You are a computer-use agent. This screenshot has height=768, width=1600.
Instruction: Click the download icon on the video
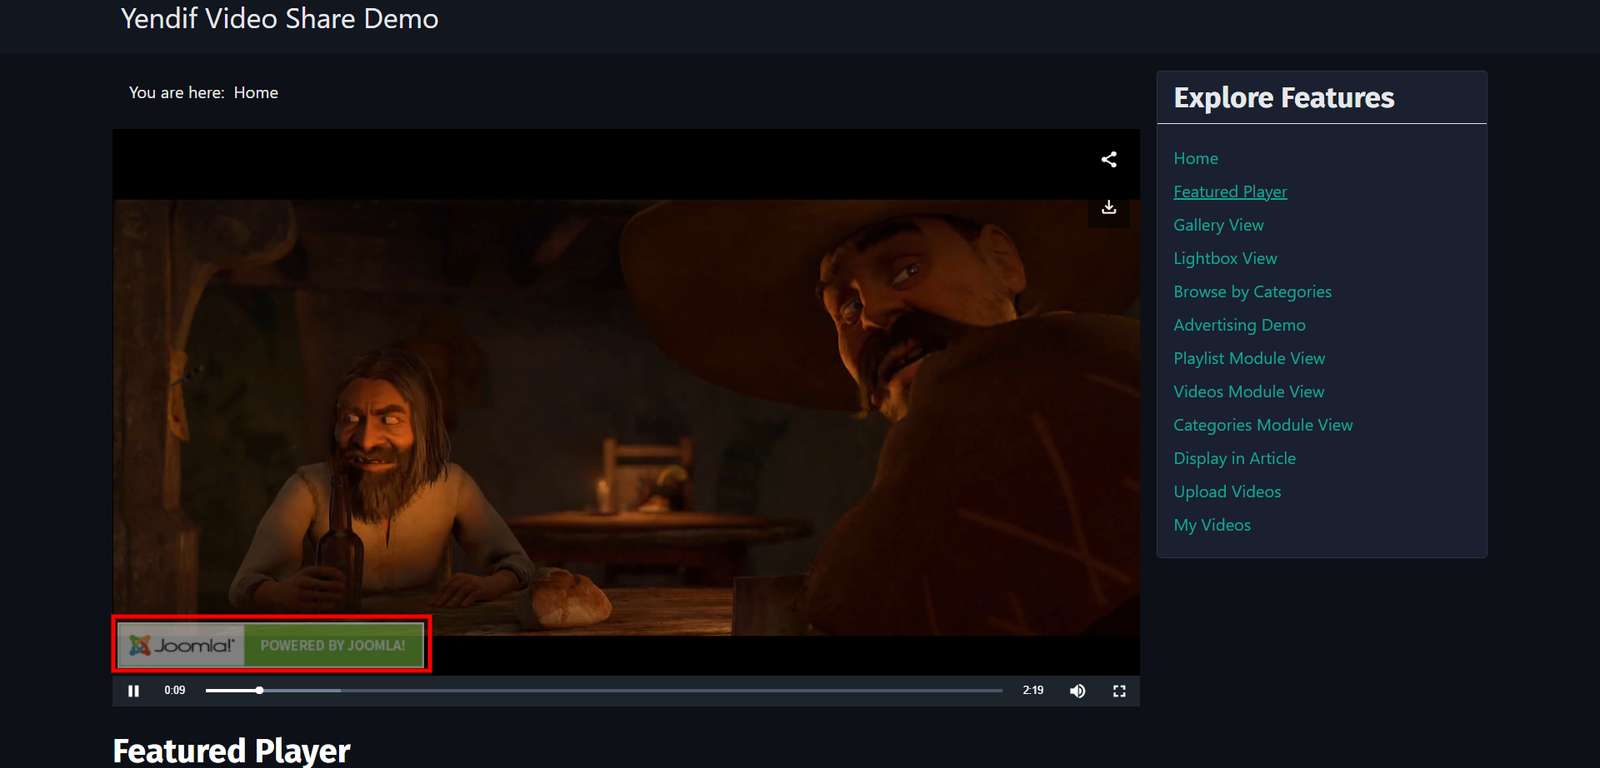tap(1109, 207)
